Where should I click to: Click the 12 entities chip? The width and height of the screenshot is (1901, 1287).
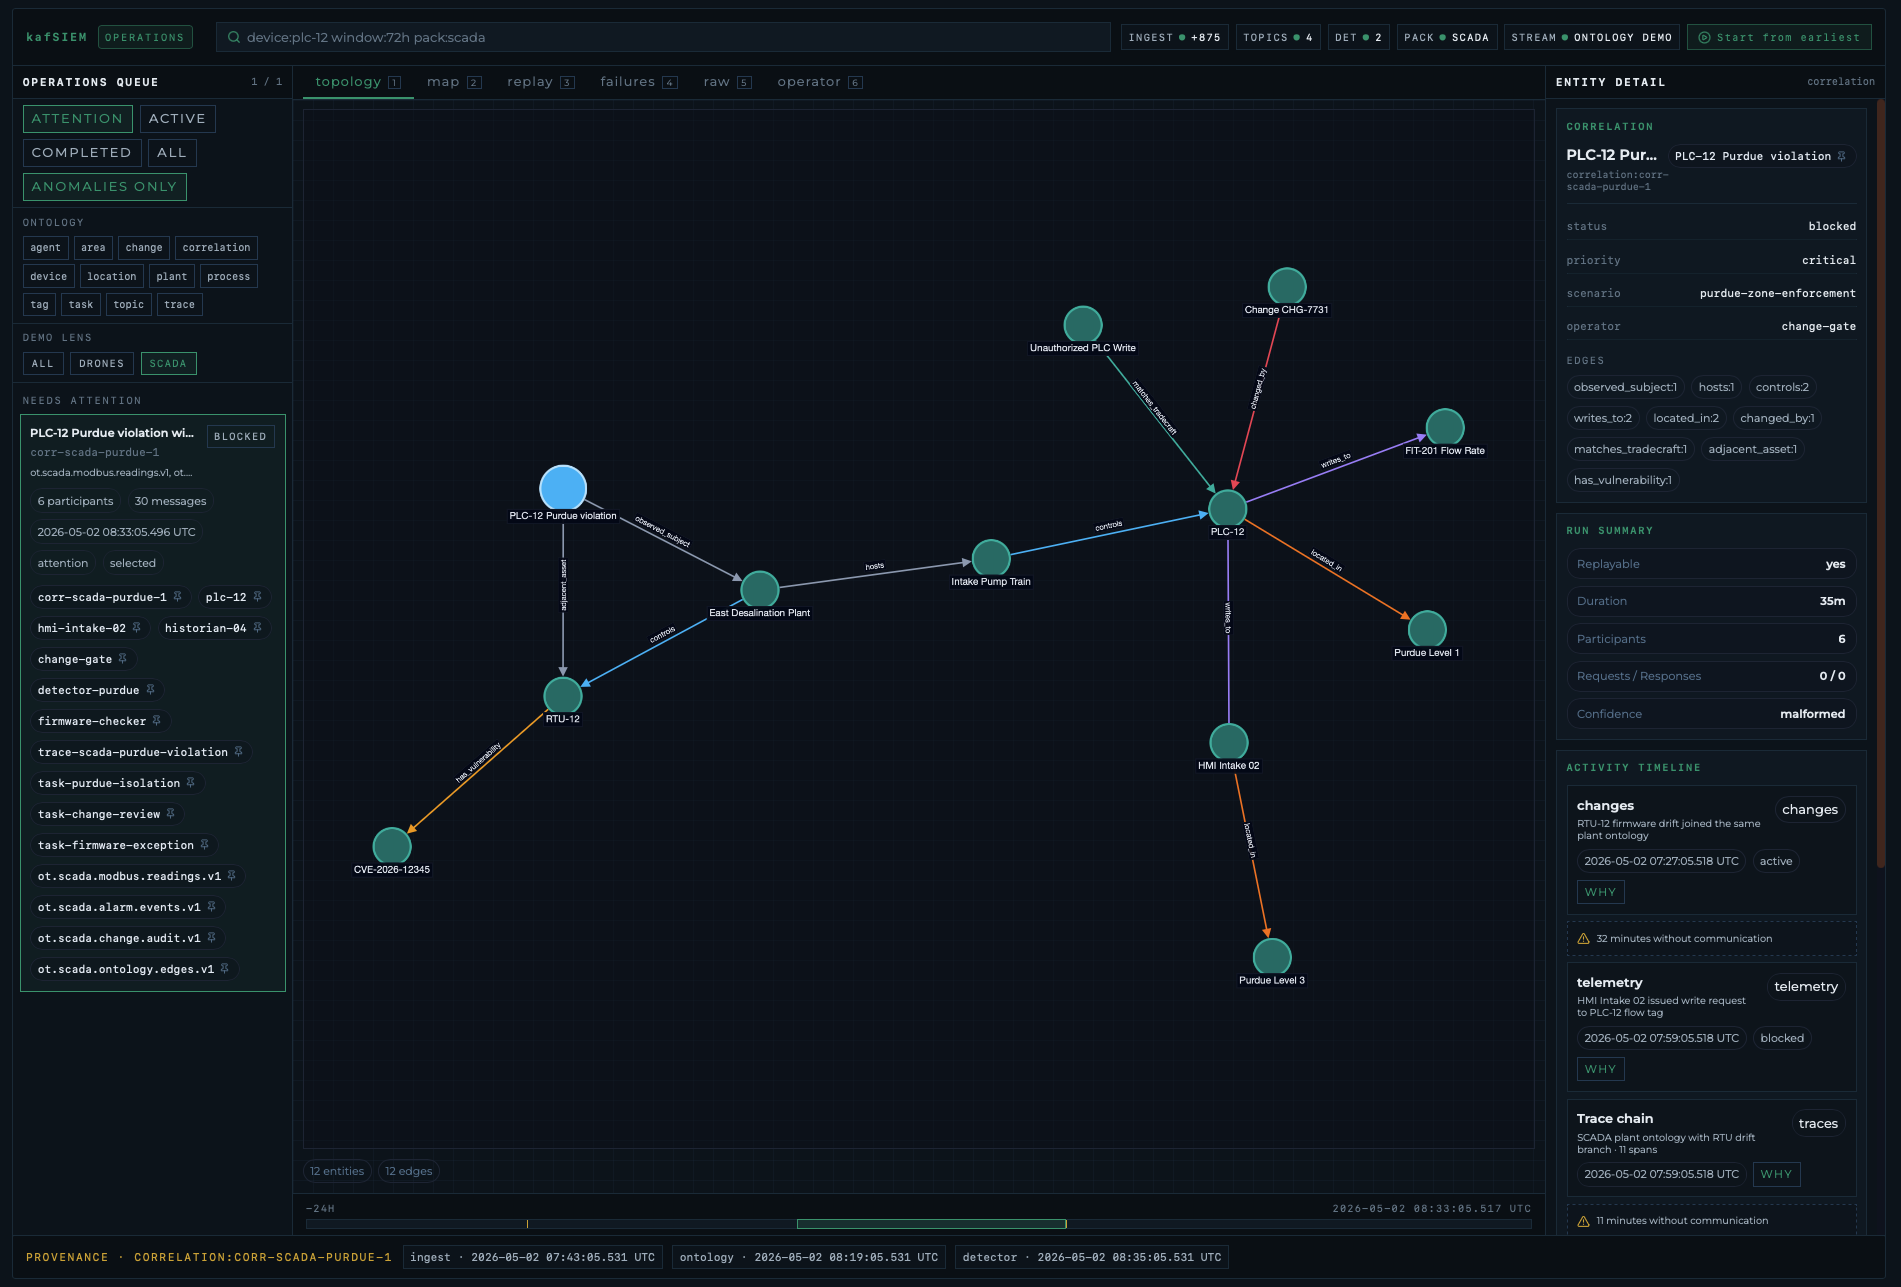[x=337, y=1171]
